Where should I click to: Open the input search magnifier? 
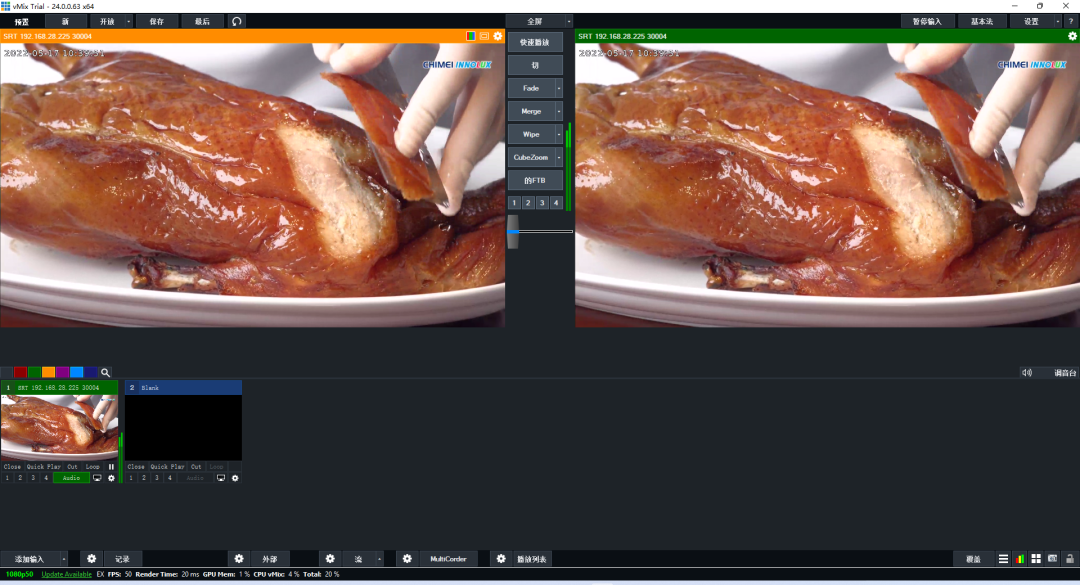[x=105, y=372]
